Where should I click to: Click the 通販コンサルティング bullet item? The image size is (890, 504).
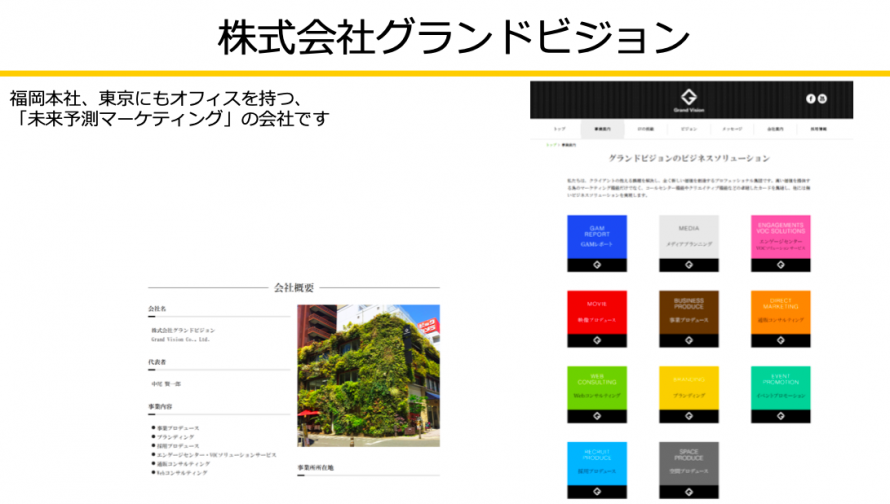pos(183,464)
